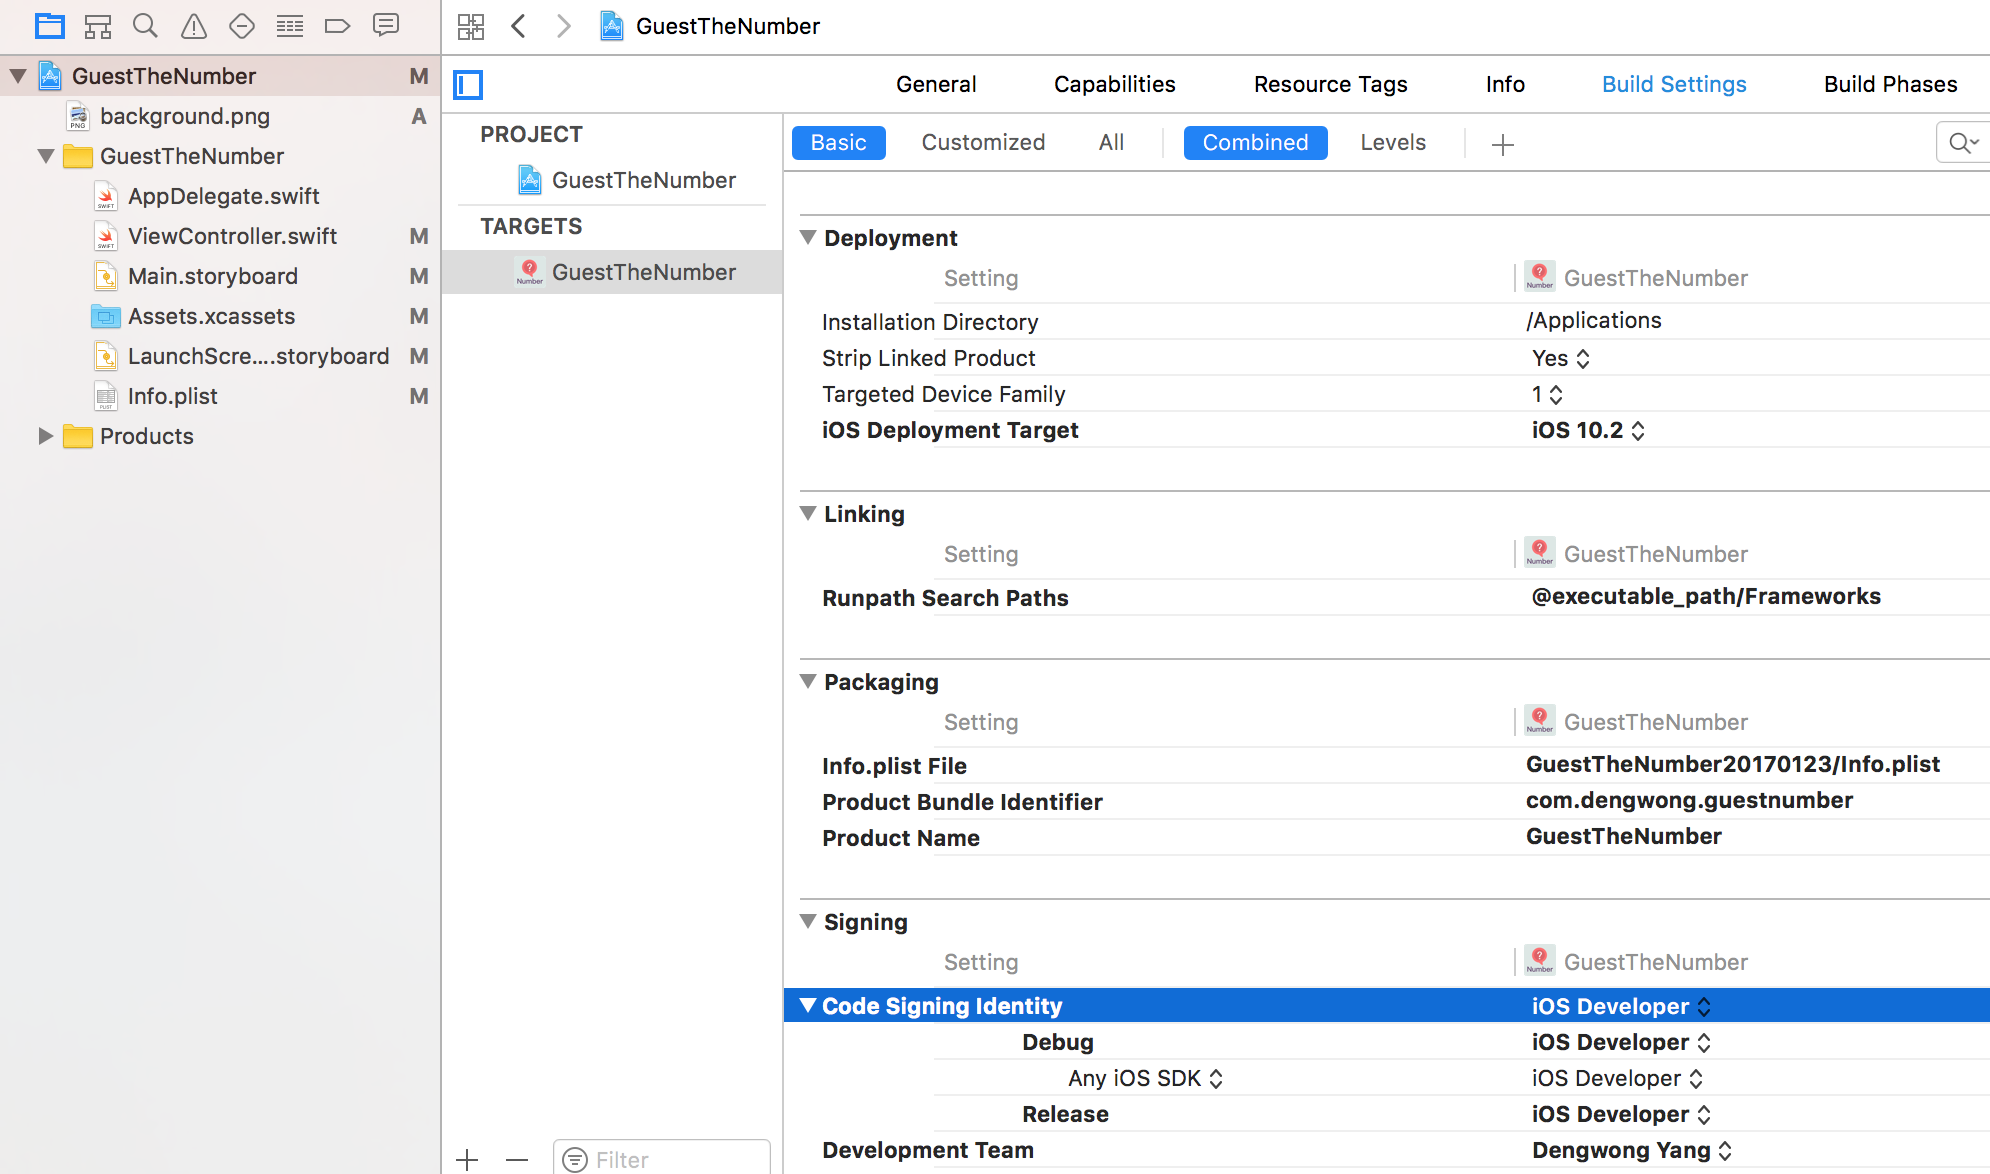The height and width of the screenshot is (1174, 1990).
Task: Open the Development Team Dengwong Yang popup
Action: 1632,1150
